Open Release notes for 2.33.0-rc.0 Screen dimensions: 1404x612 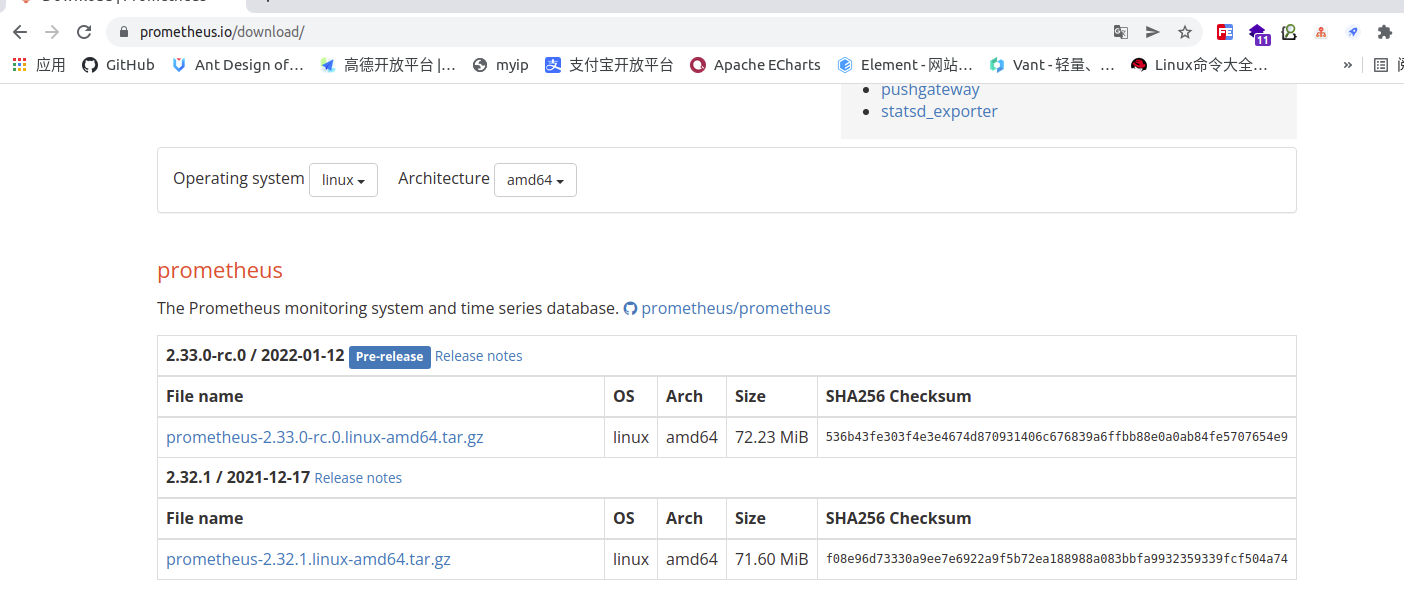pos(478,356)
